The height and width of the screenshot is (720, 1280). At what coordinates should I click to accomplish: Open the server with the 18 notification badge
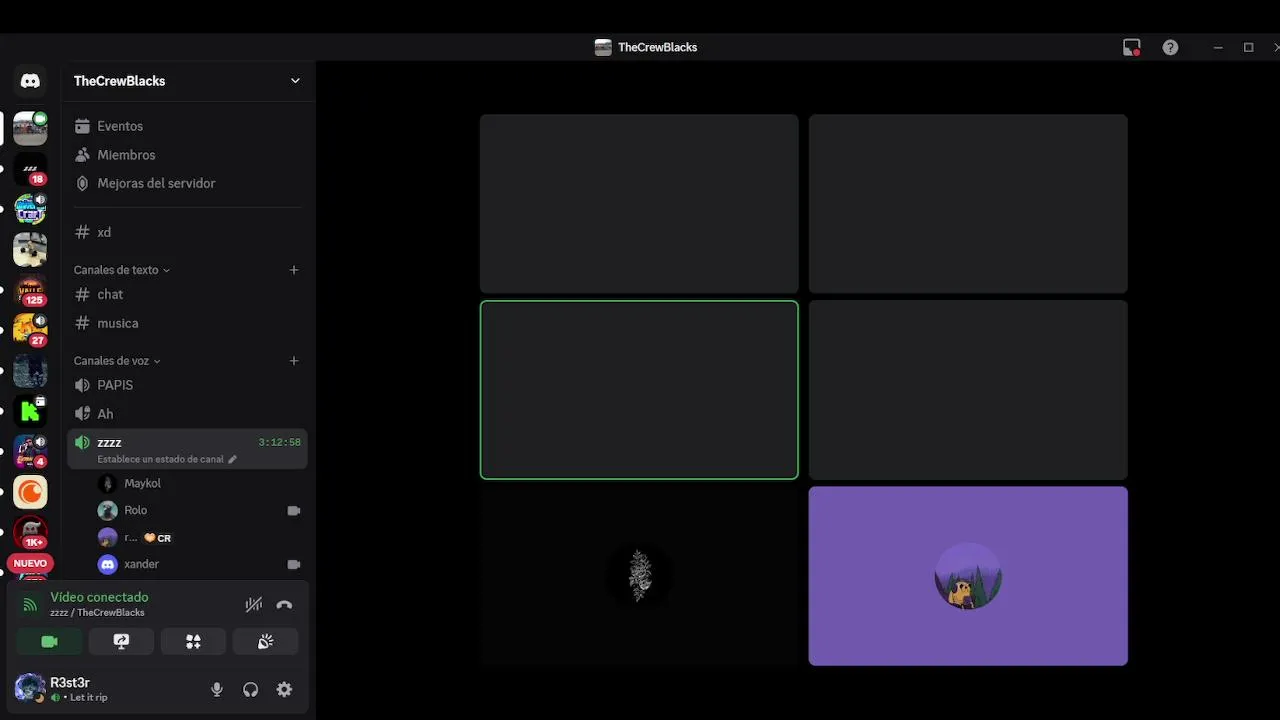pos(30,170)
